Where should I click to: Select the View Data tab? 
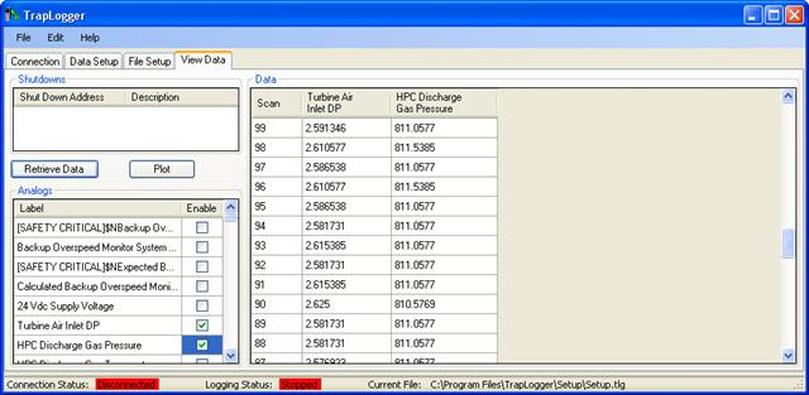203,60
